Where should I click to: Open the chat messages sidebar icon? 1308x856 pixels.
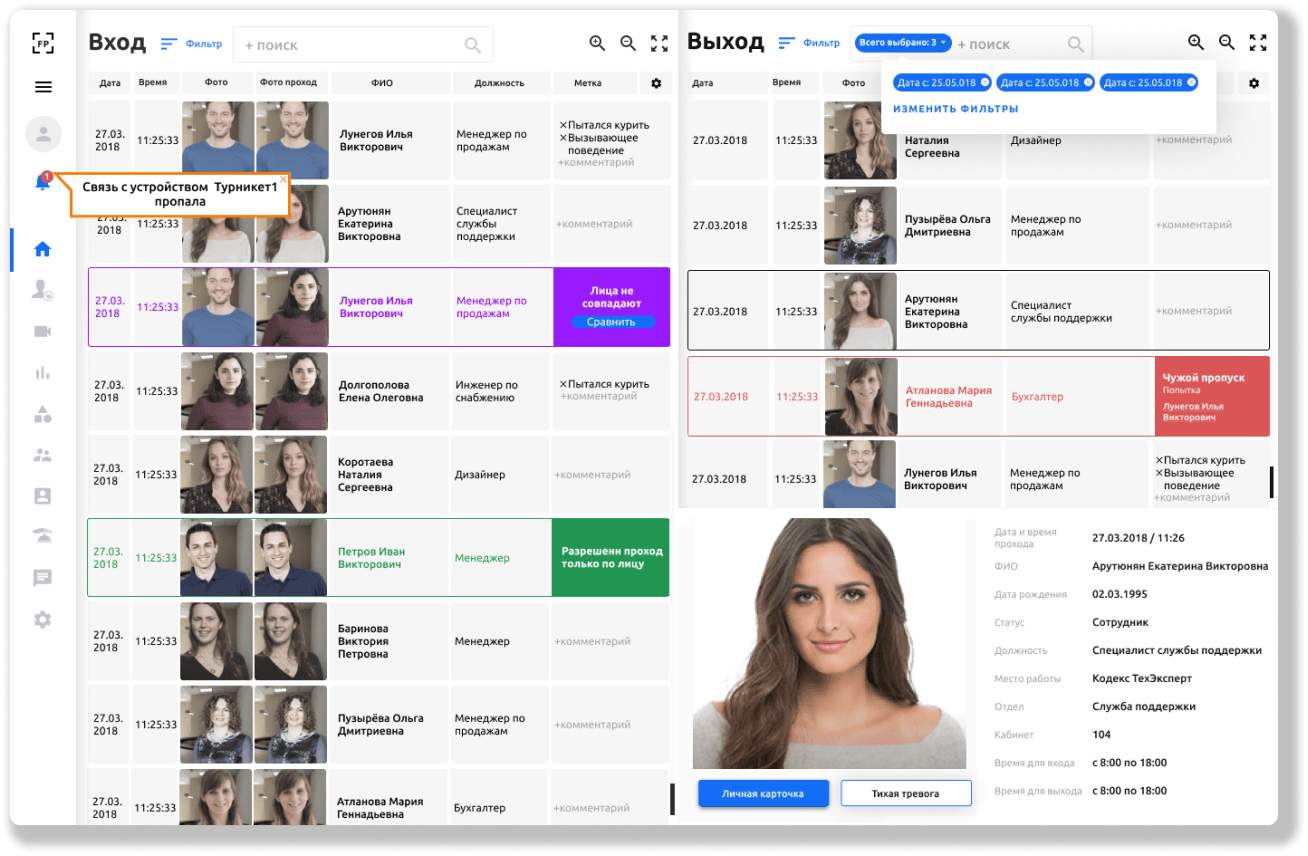tap(42, 578)
